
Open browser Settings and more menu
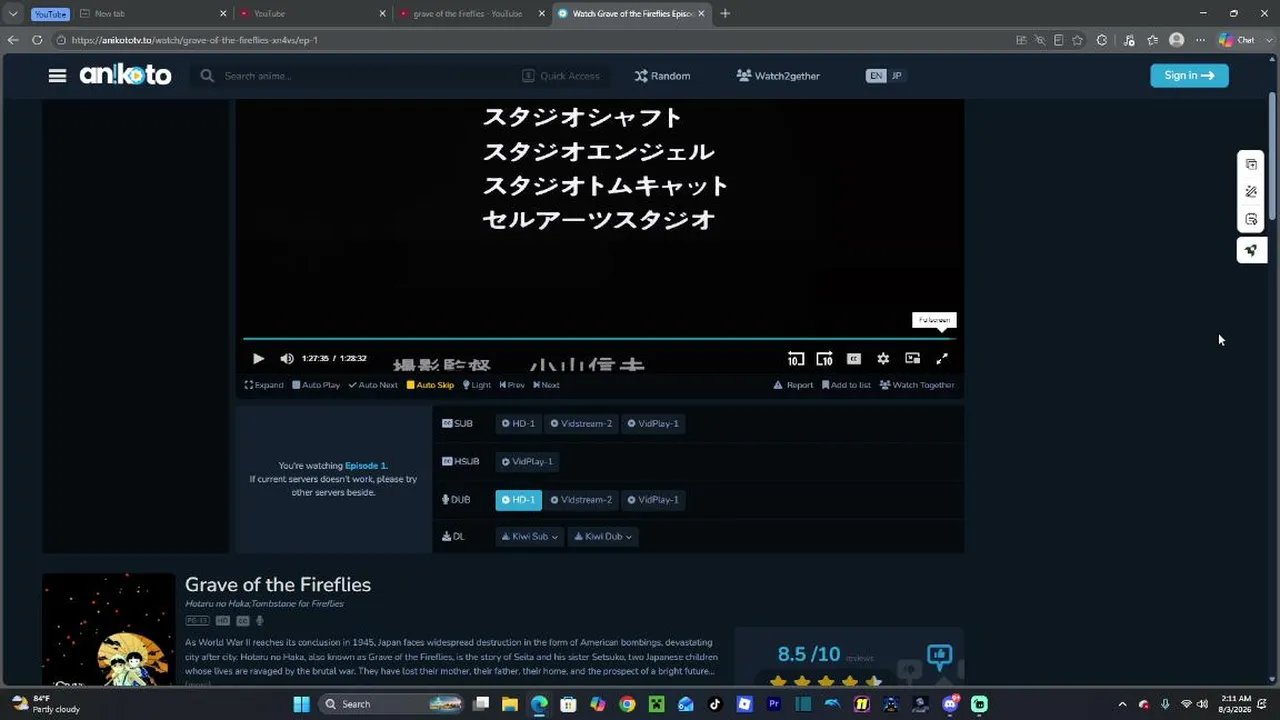[1201, 40]
